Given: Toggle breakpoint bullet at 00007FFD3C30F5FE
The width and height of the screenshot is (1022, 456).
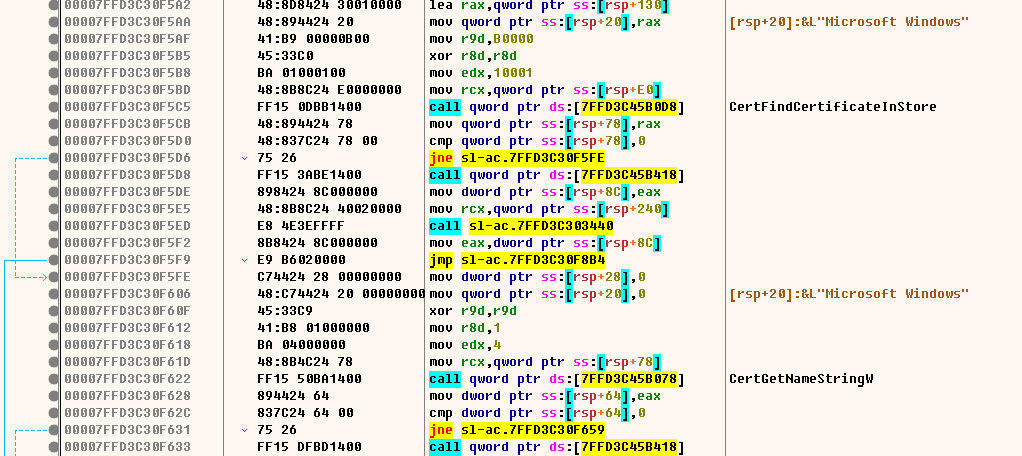Looking at the screenshot, I should (53, 277).
